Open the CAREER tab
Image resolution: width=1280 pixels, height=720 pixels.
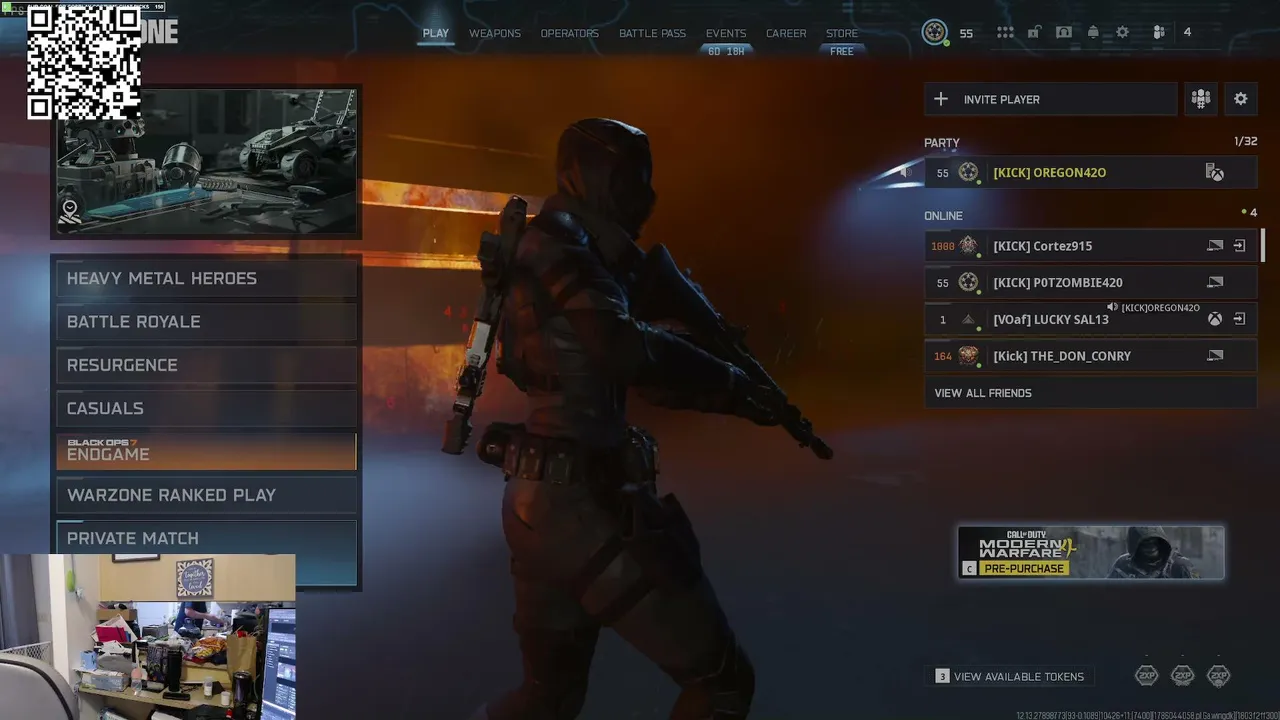tap(786, 33)
